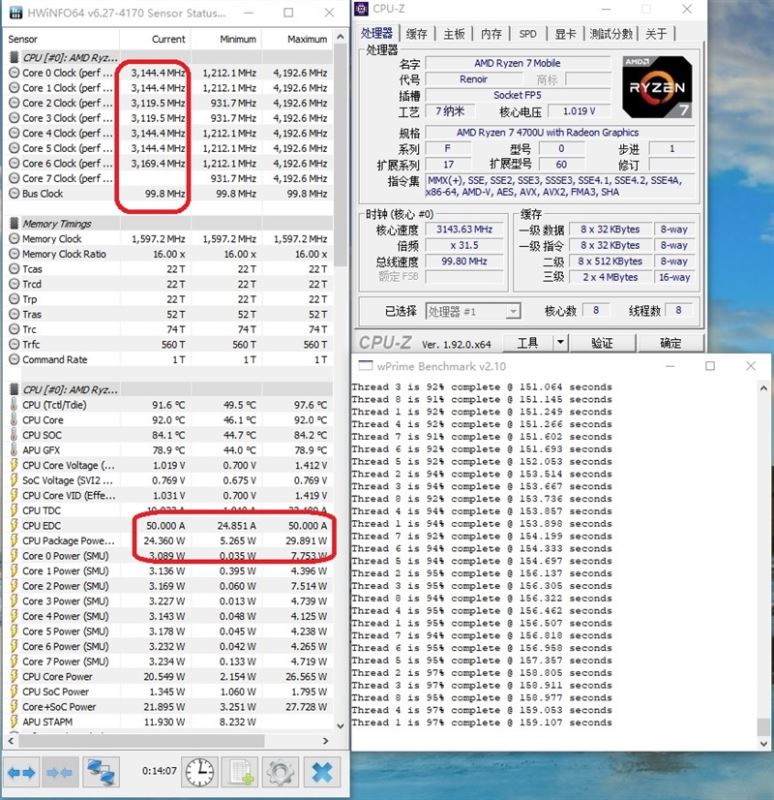Click the Maximum column header in HWiNFO
Viewport: 774px width, 800px height.
(x=297, y=39)
